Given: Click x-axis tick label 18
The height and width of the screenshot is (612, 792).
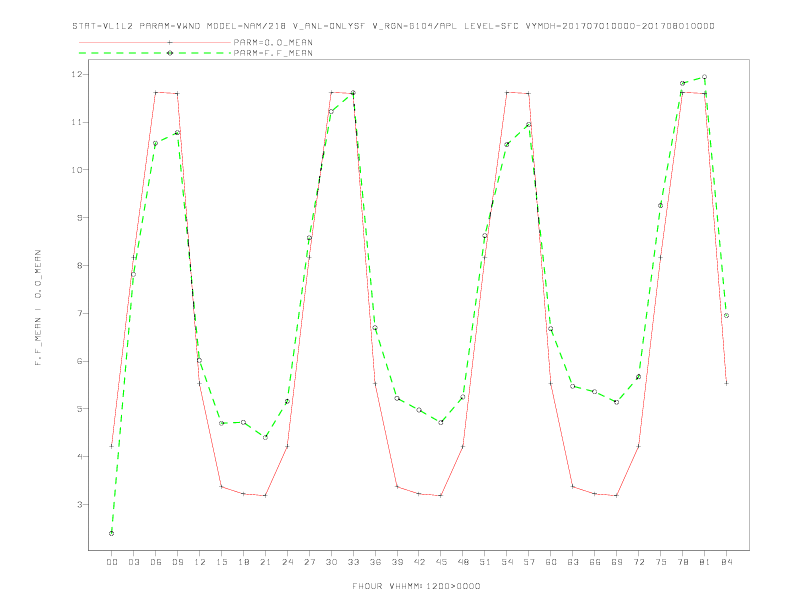Looking at the screenshot, I should (x=243, y=562).
